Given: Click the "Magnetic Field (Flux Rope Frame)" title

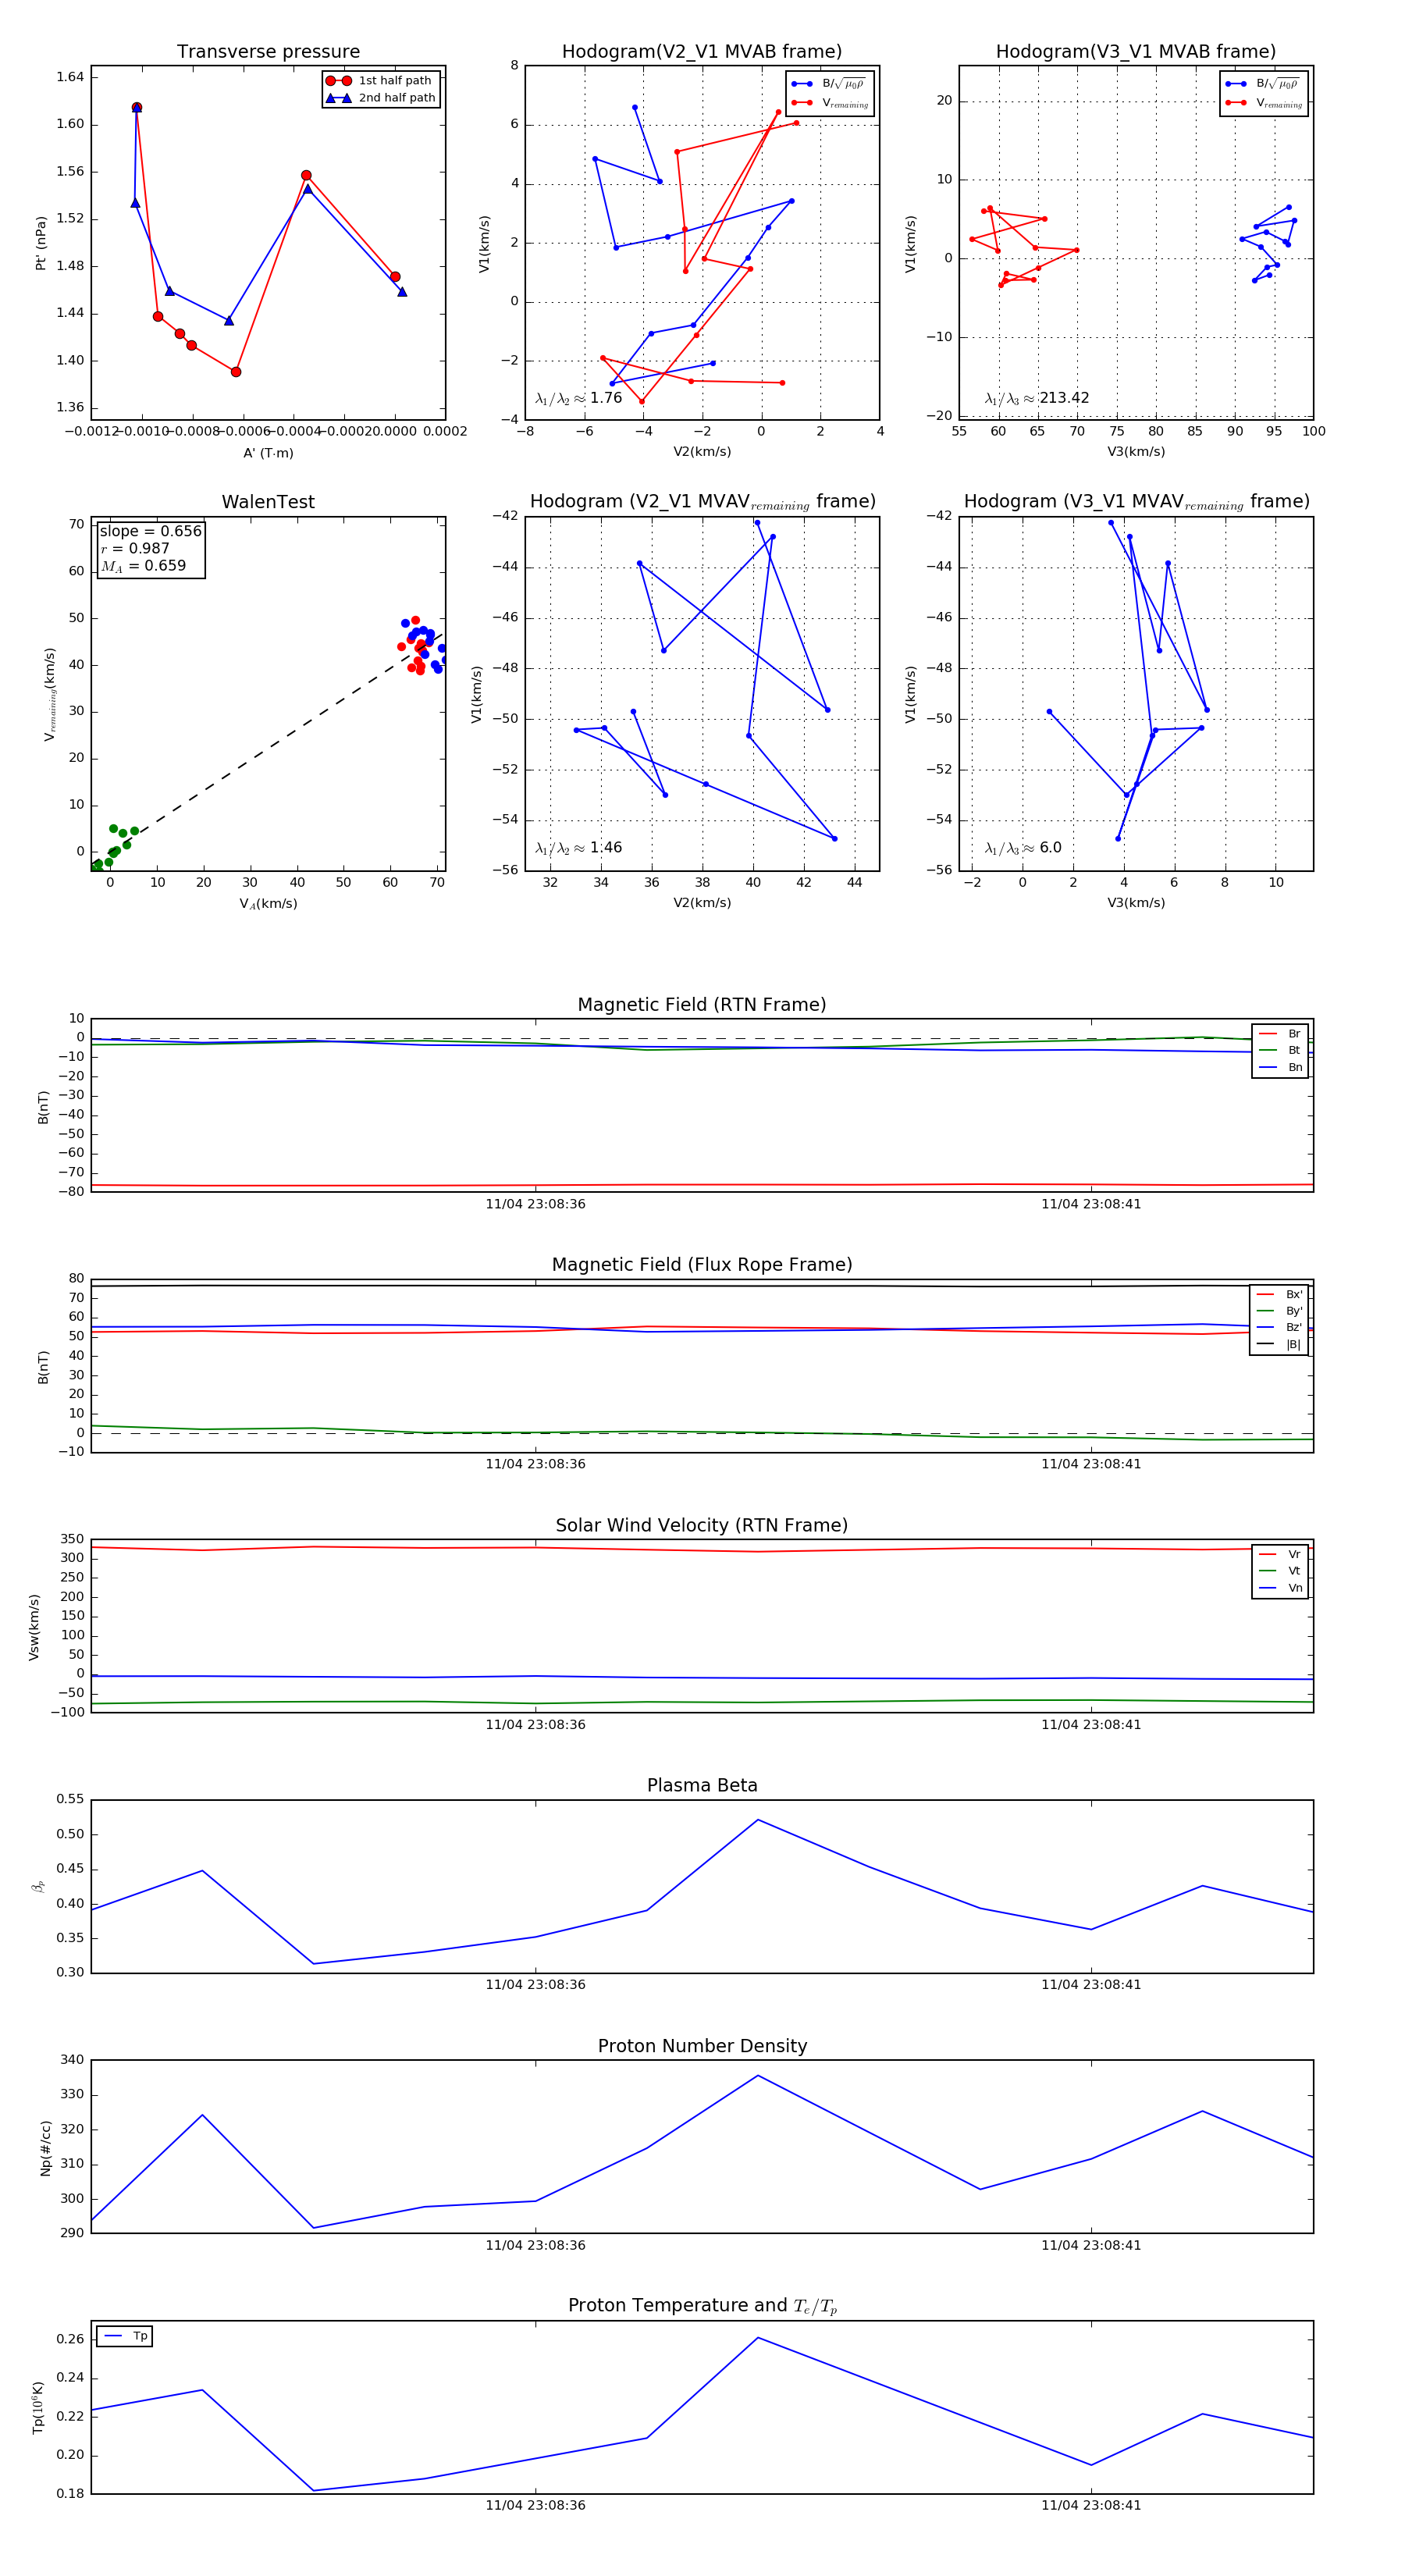Looking at the screenshot, I should 702,1265.
